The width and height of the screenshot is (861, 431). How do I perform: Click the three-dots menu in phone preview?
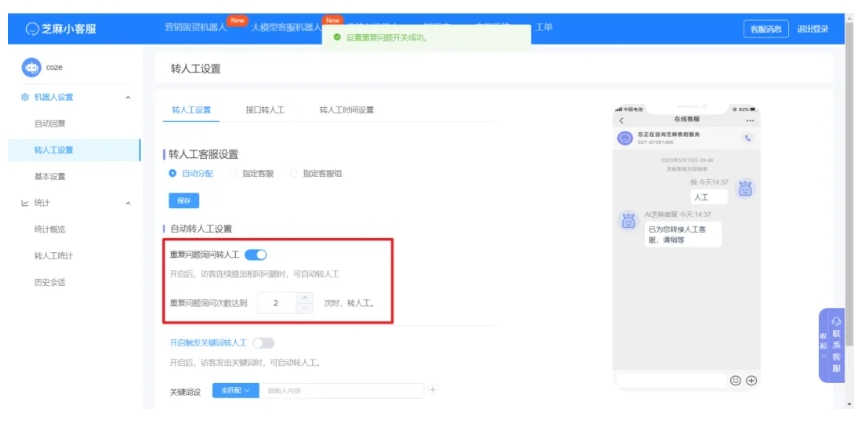[x=750, y=120]
